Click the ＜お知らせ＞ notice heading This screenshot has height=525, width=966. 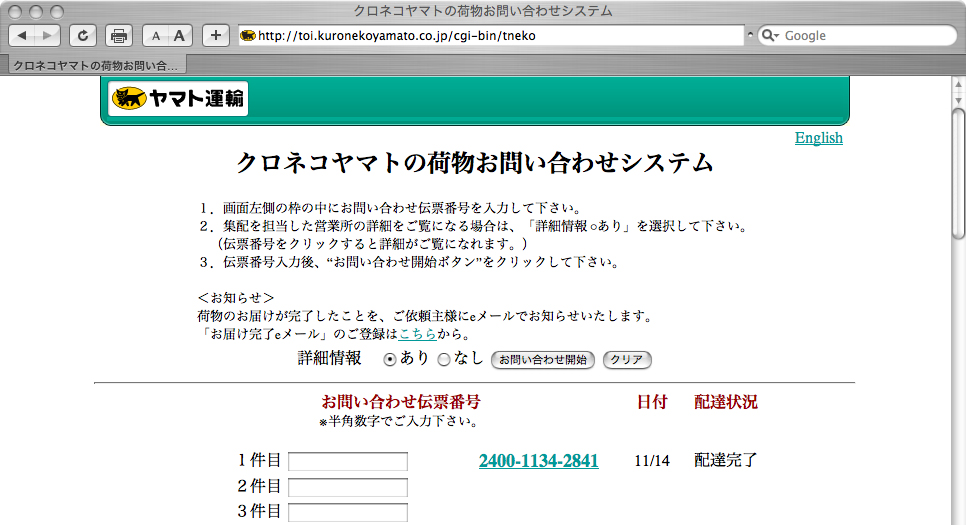tap(236, 298)
